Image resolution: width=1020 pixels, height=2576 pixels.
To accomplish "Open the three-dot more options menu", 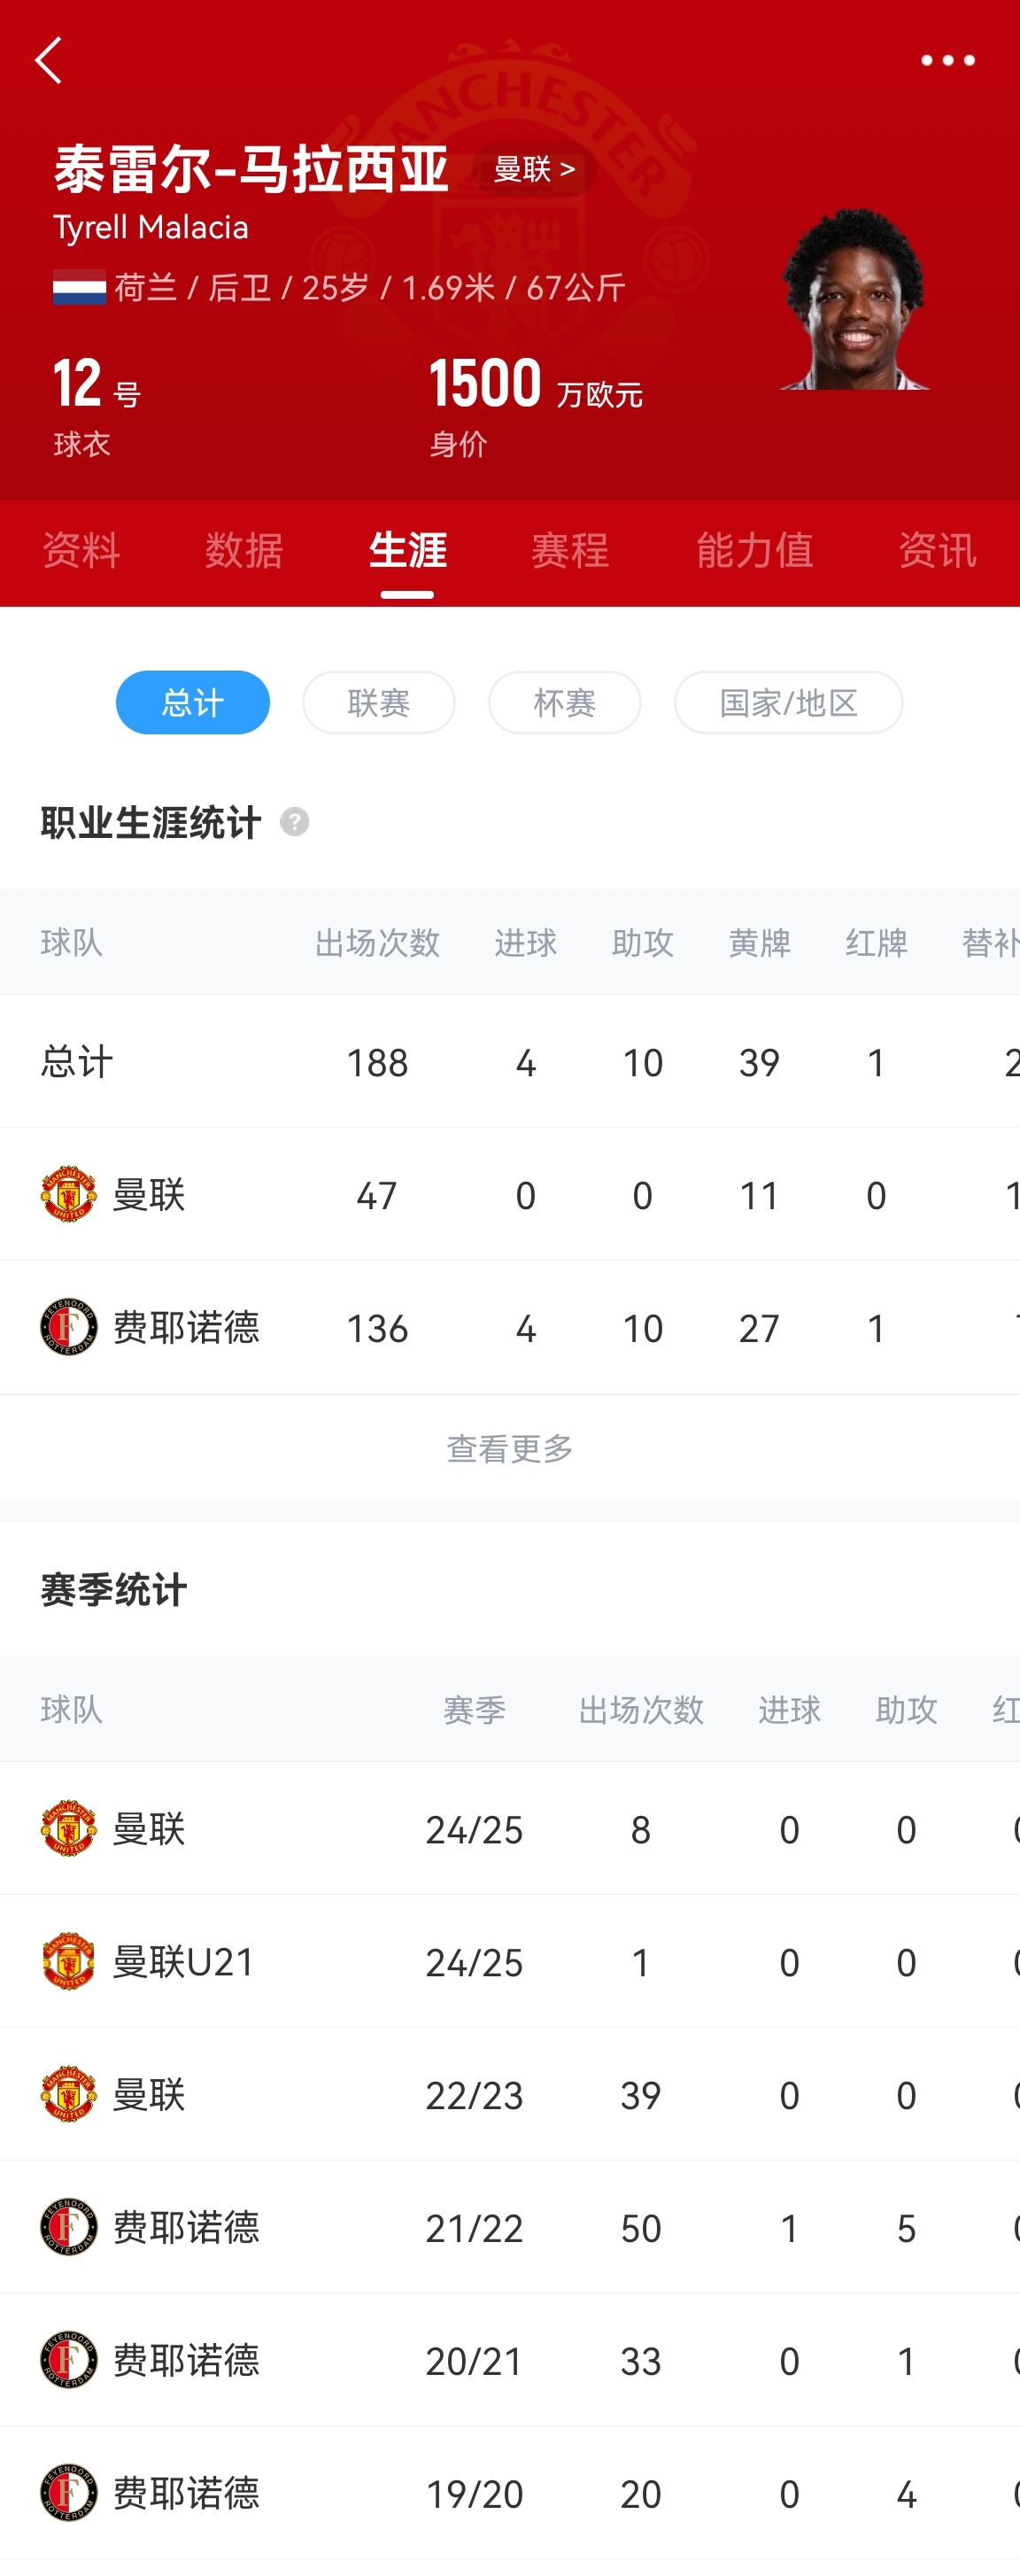I will (x=947, y=61).
